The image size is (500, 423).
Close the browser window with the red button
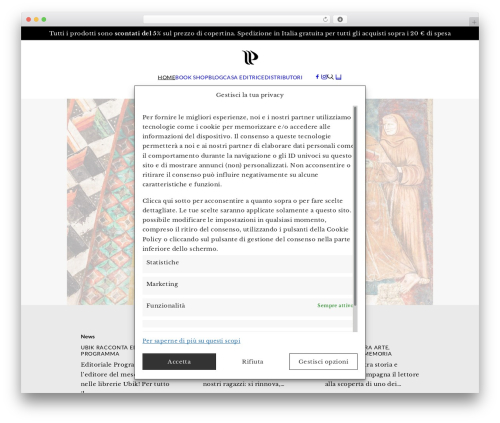[x=29, y=19]
